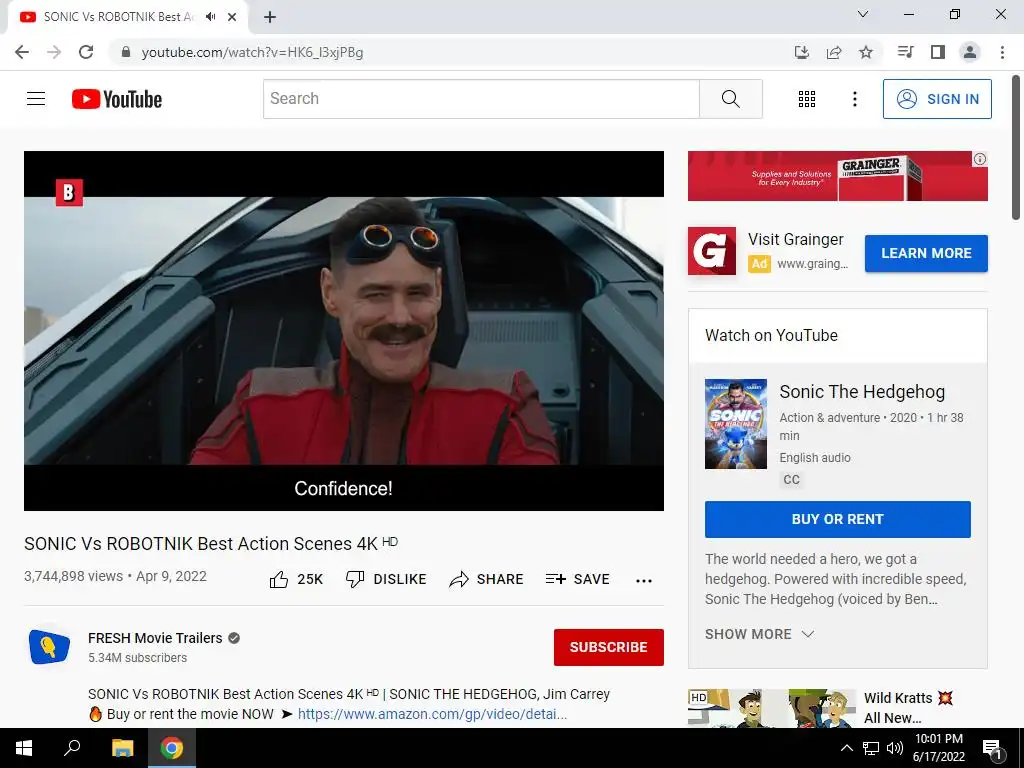
Task: Open more actions ellipsis under video
Action: pyautogui.click(x=644, y=581)
